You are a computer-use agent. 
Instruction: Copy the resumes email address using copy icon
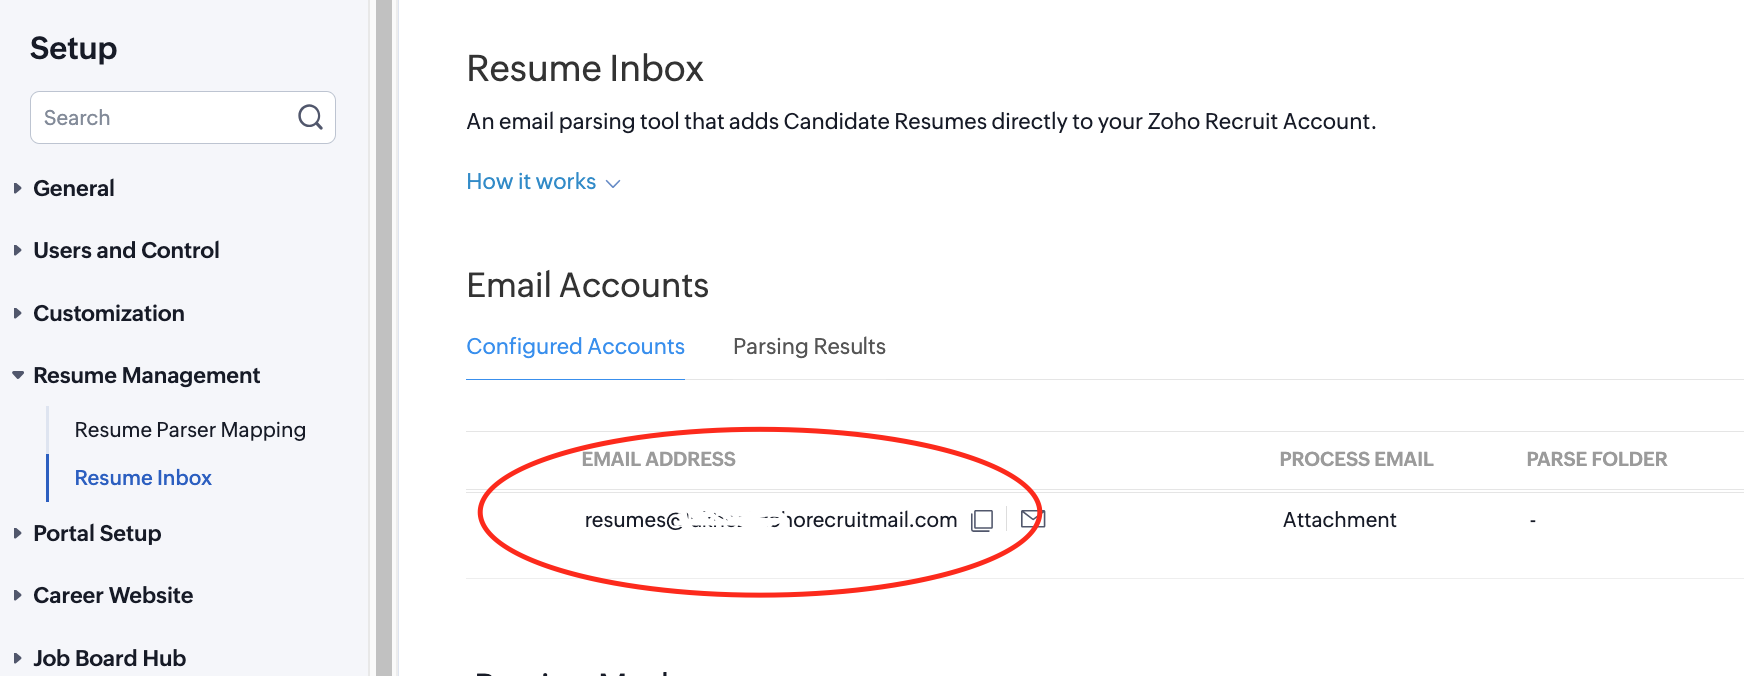click(982, 520)
